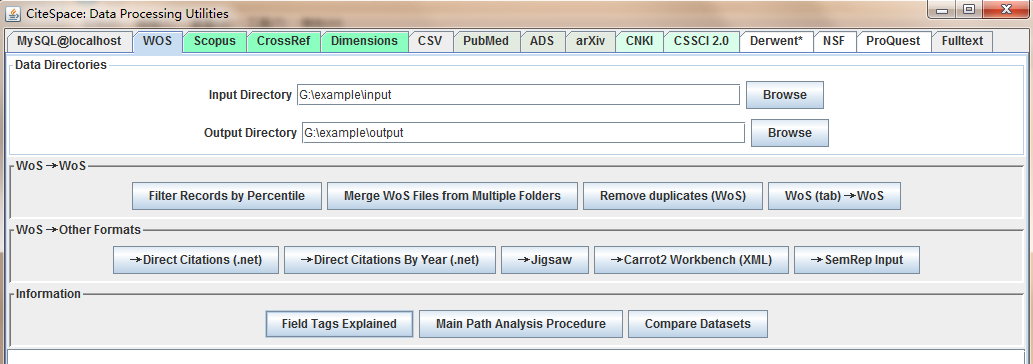Open the CrossRef tab
The width and height of the screenshot is (1033, 364).
(283, 41)
